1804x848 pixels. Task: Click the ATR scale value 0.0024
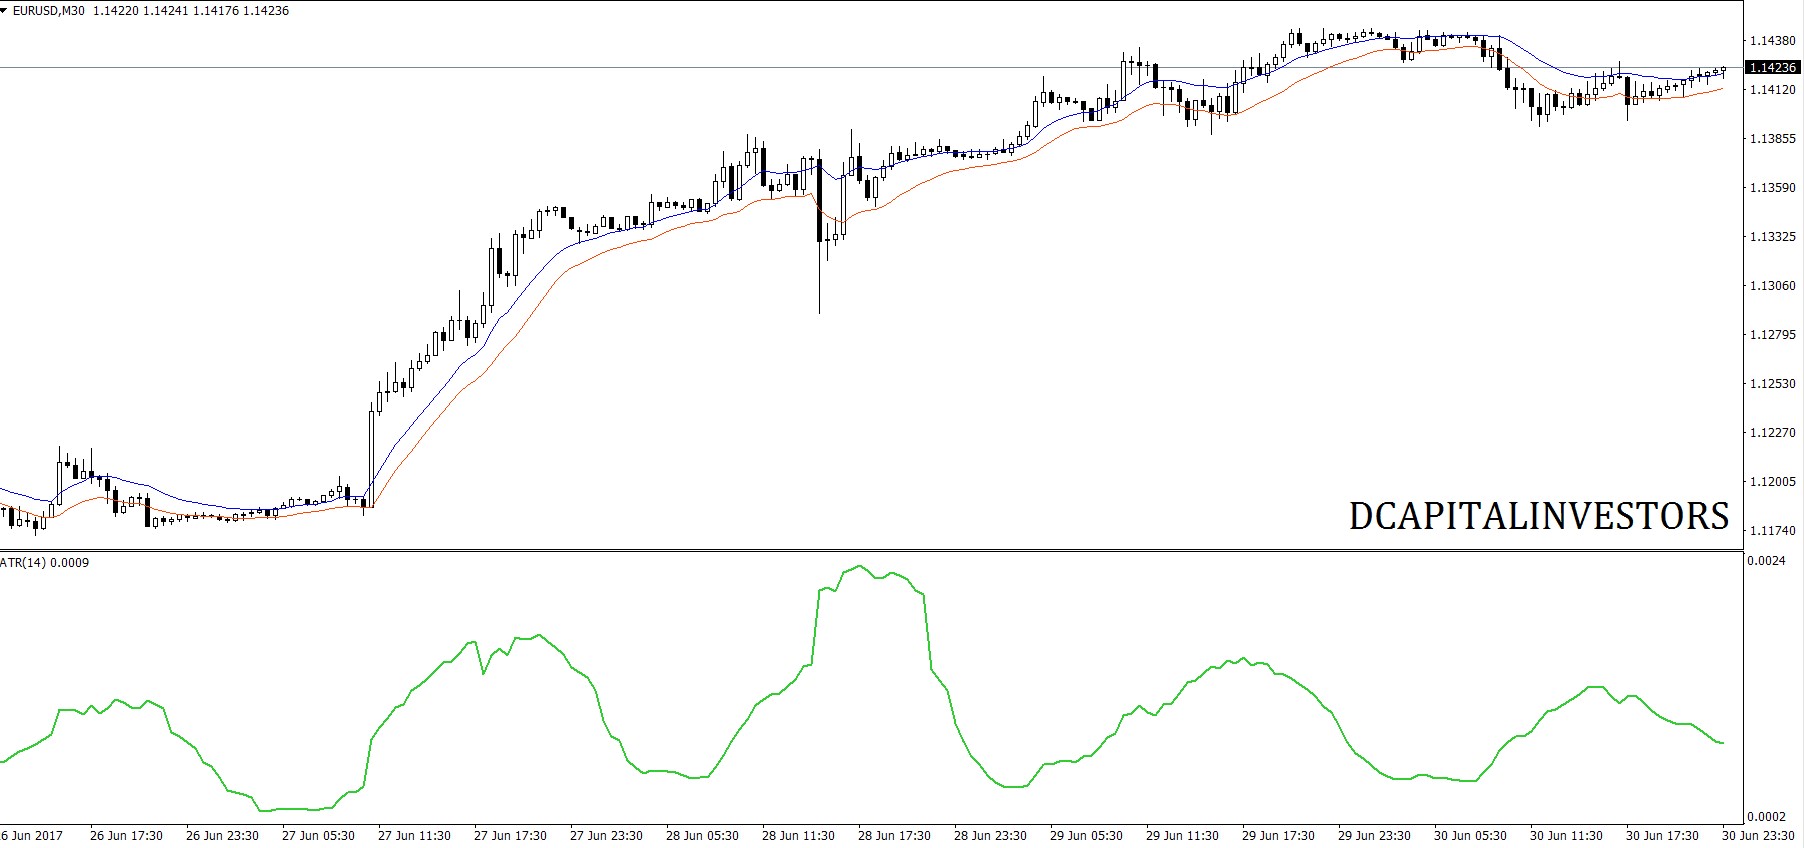pyautogui.click(x=1766, y=561)
